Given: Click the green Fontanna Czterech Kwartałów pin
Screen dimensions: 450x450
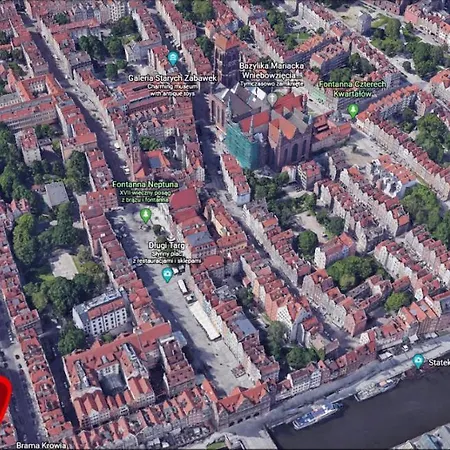Looking at the screenshot, I should point(353,110).
